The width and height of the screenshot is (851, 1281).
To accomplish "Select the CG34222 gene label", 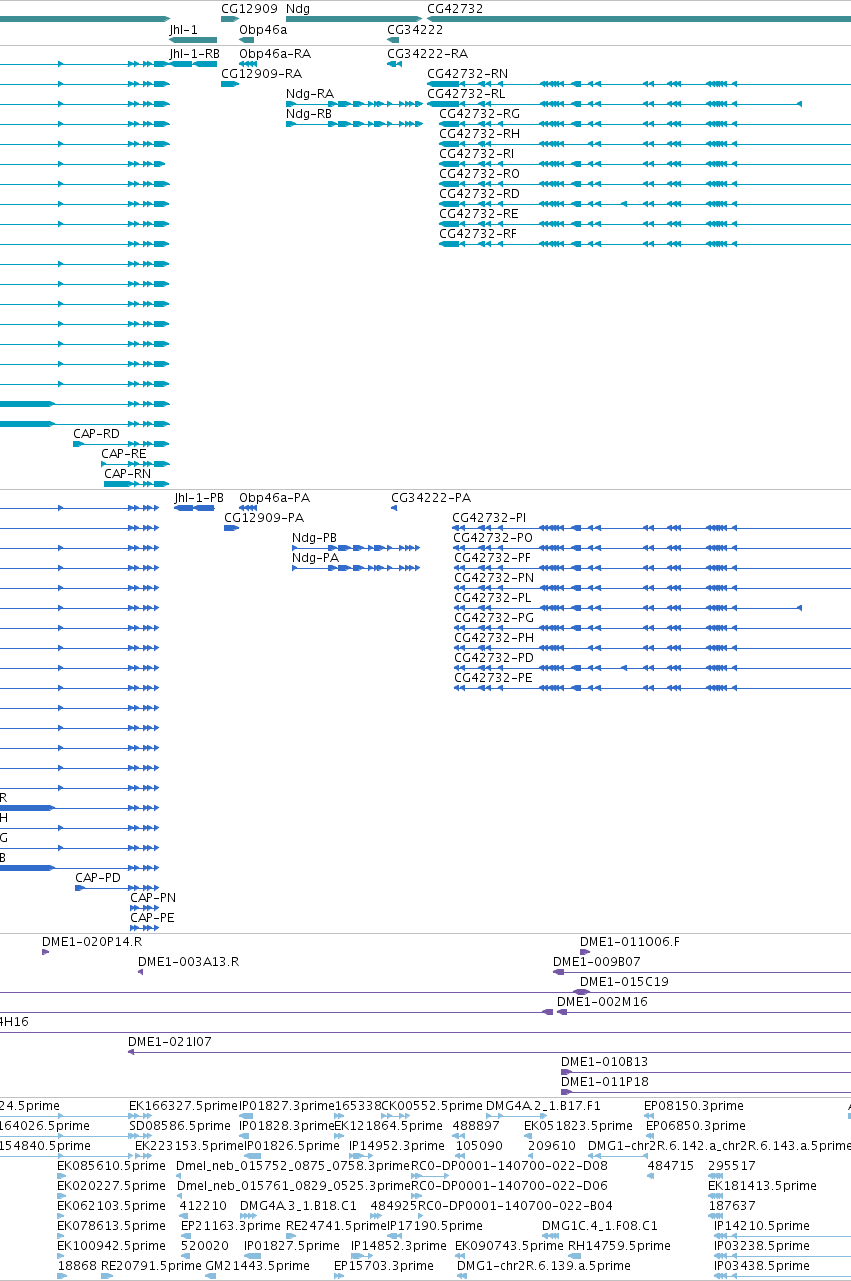I will (x=415, y=30).
